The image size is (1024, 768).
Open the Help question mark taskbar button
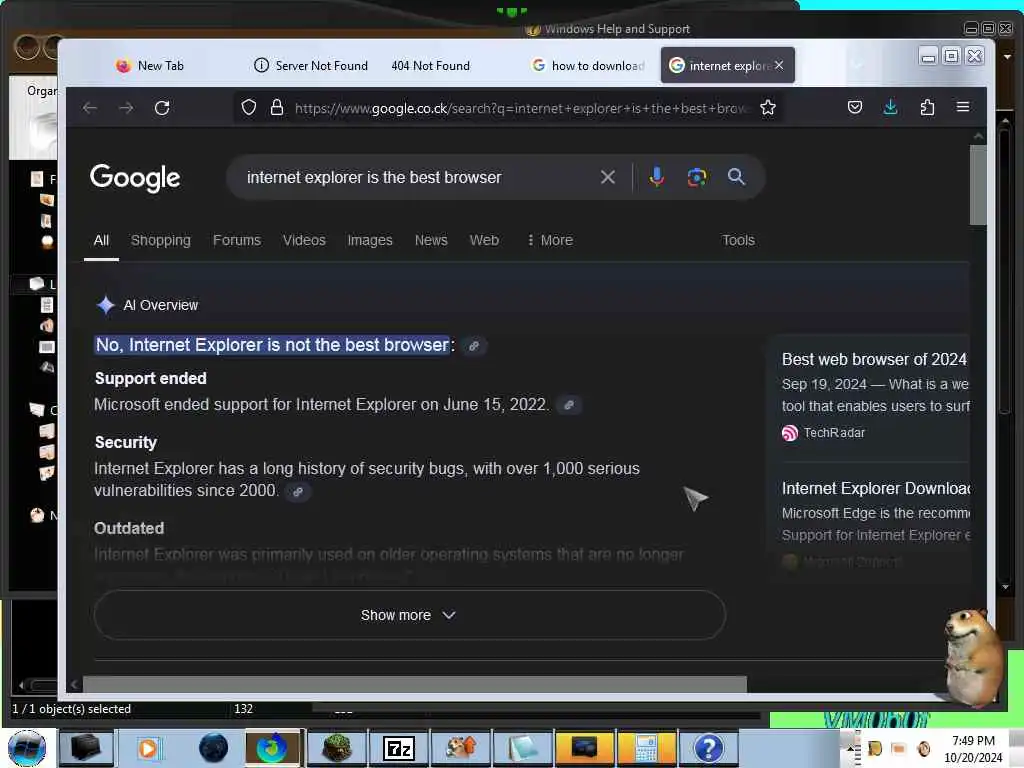[708, 748]
